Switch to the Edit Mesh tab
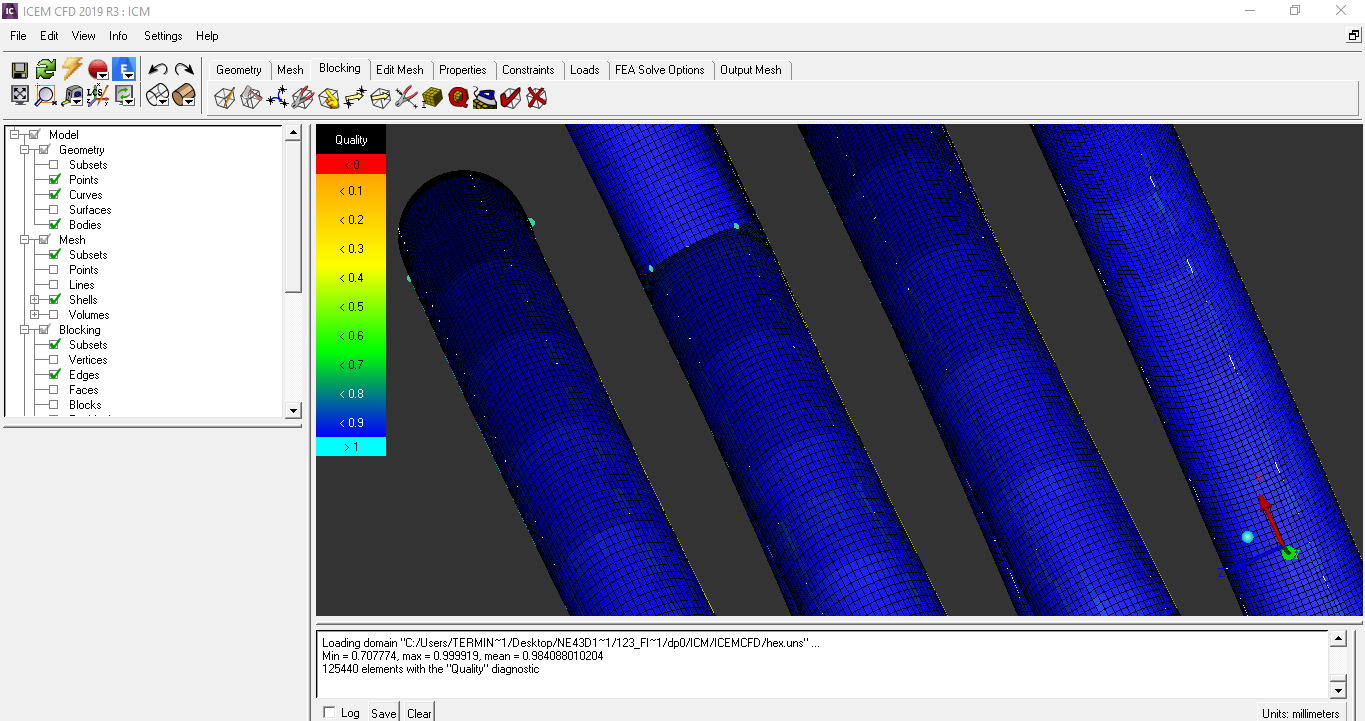 (x=399, y=70)
